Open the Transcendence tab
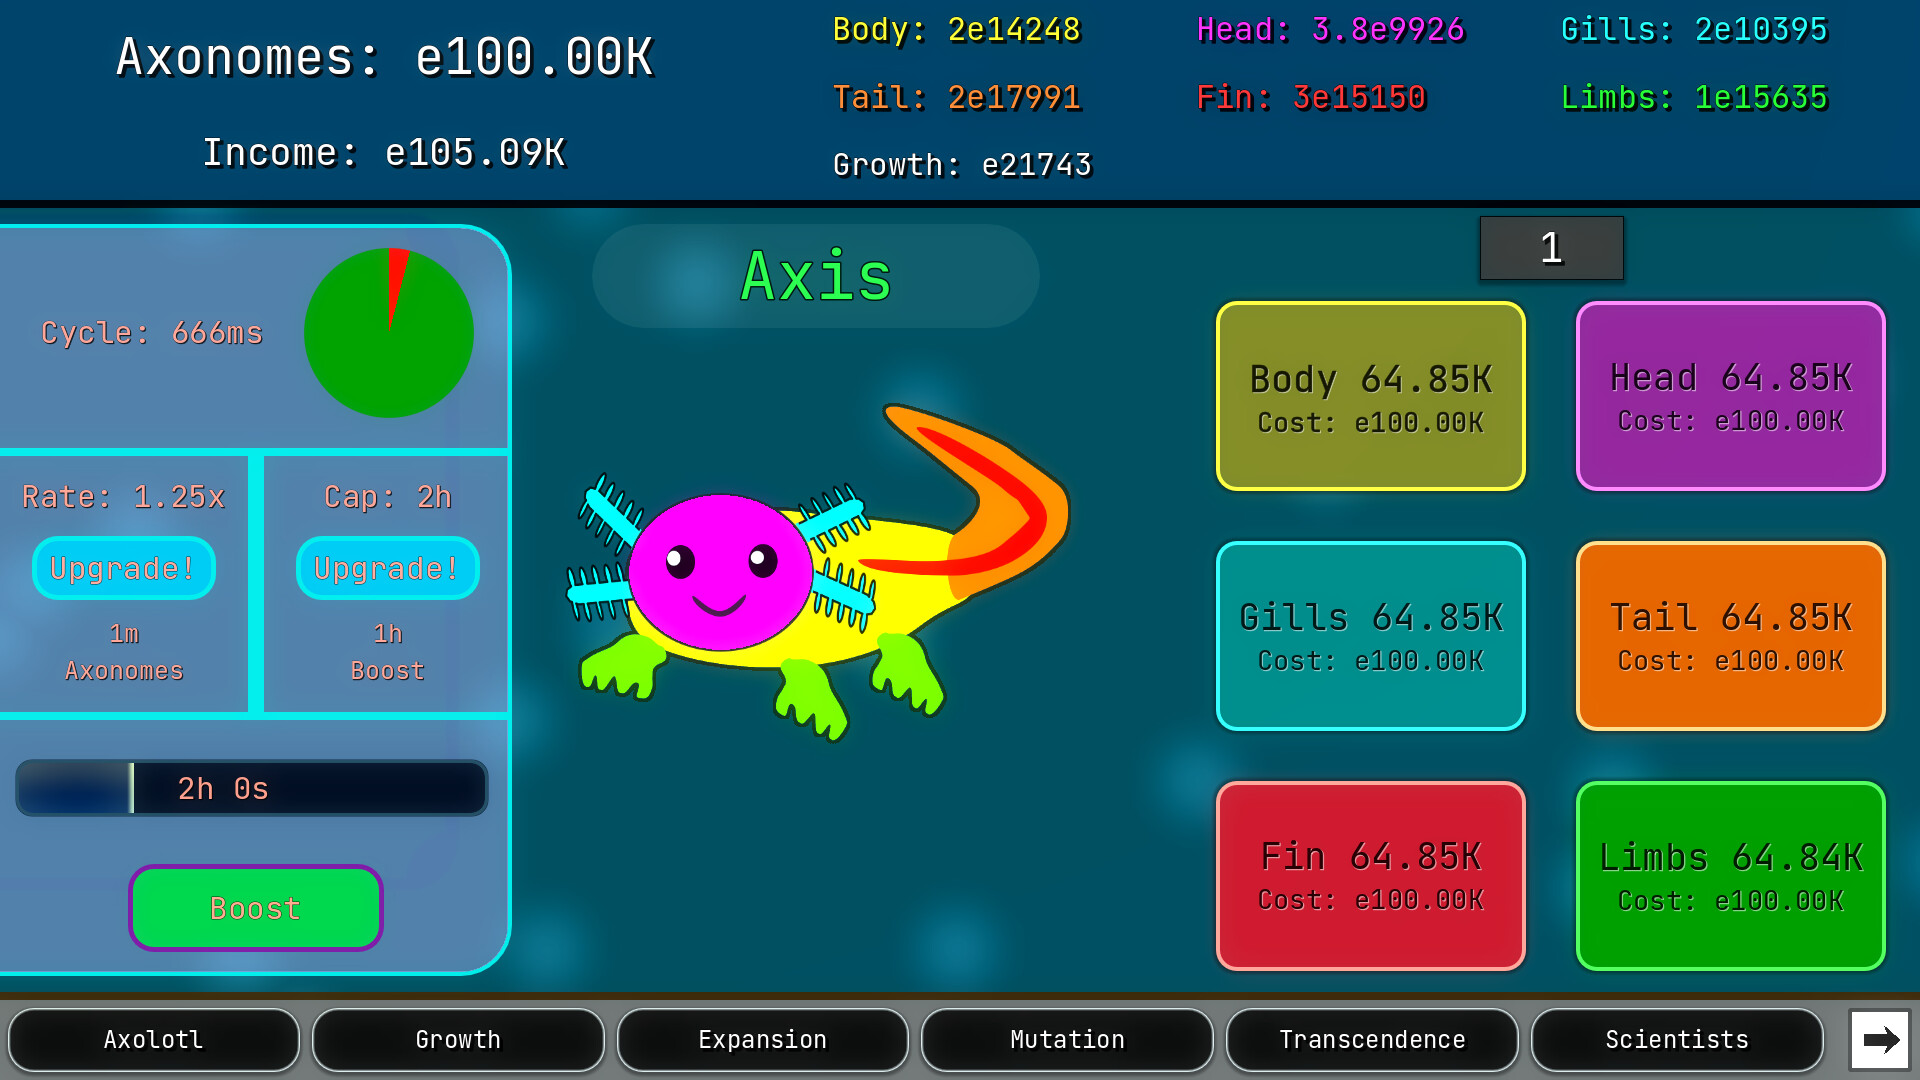Viewport: 1920px width, 1080px height. [x=1372, y=1040]
